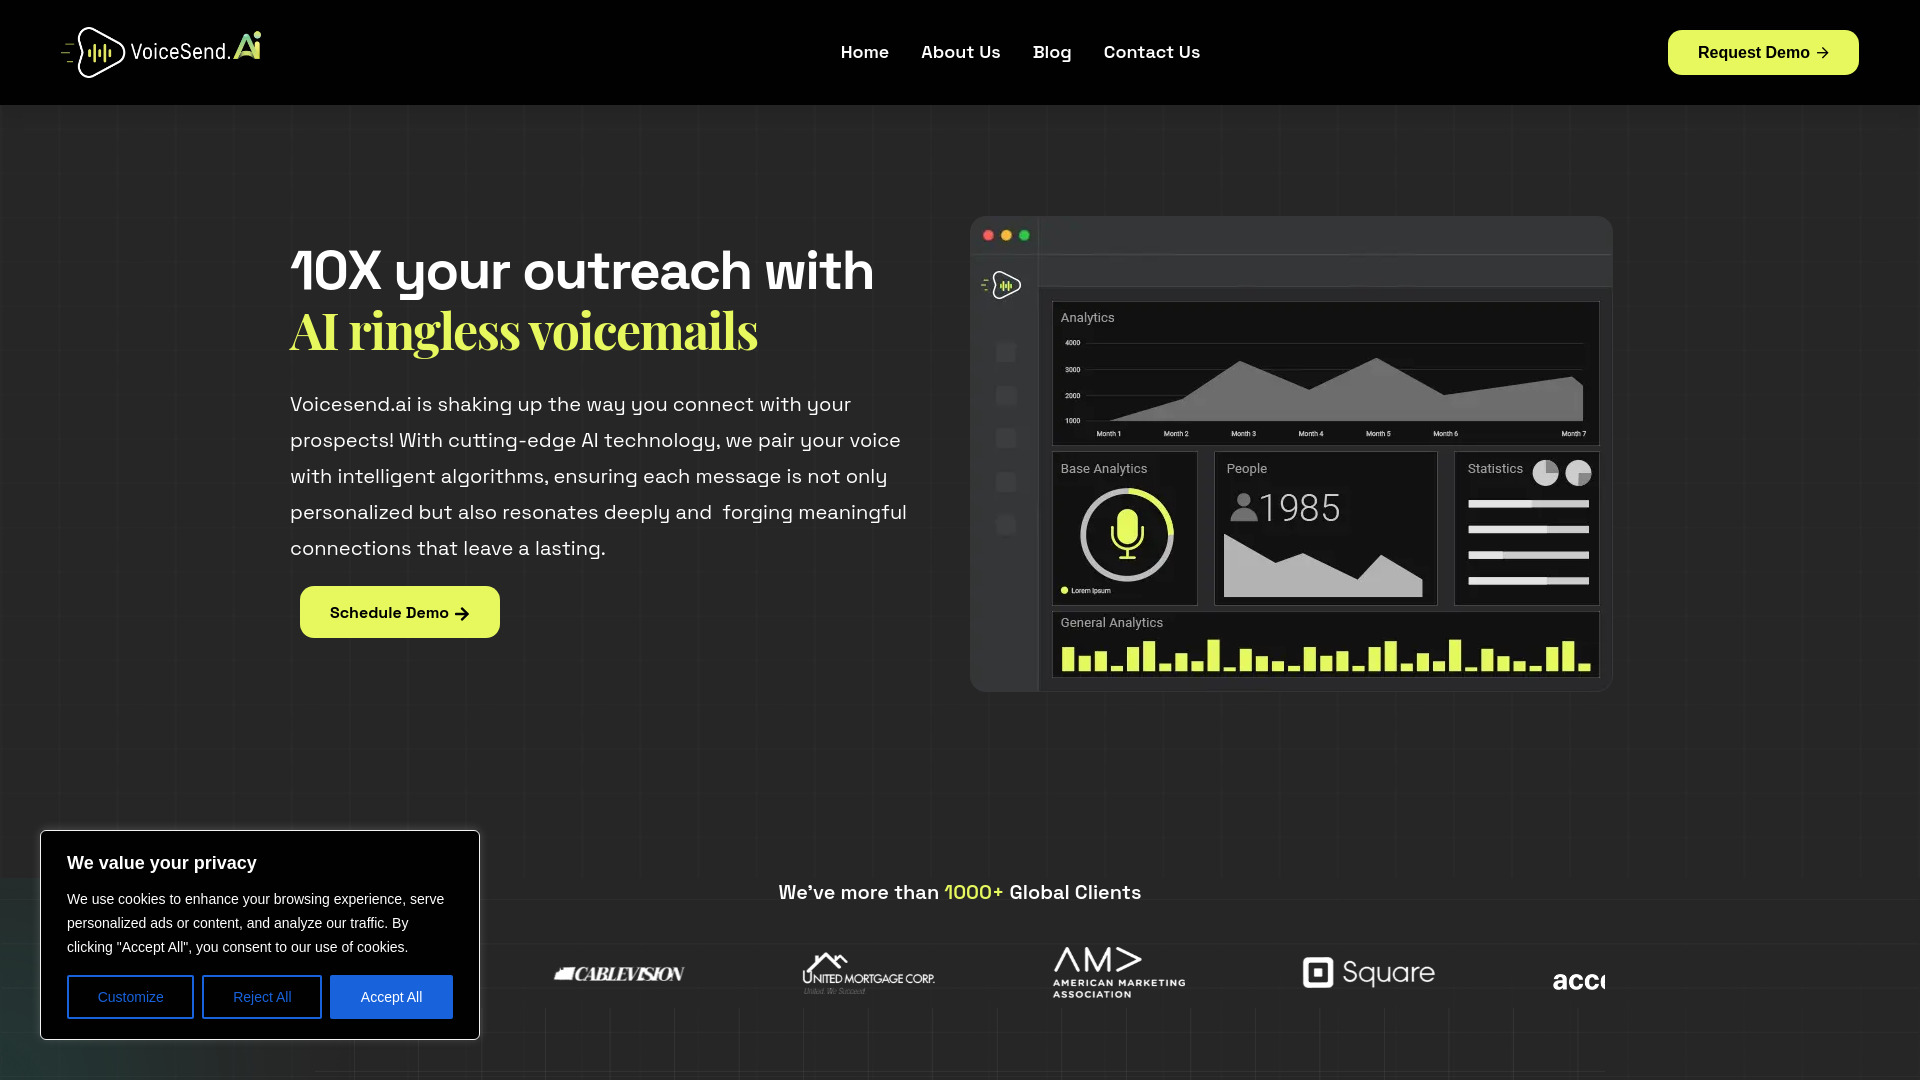Viewport: 1920px width, 1080px height.
Task: Click the Square client logo thumbnail
Action: [x=1369, y=972]
